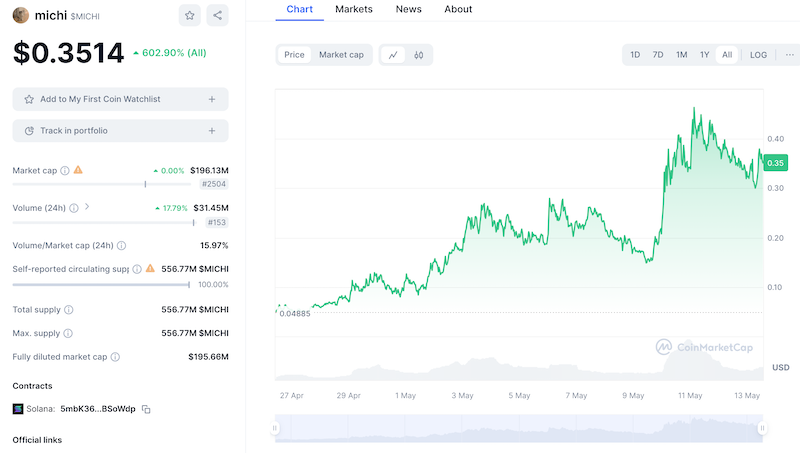Screen dimensions: 800x453
Task: Select the line chart view icon
Action: (393, 55)
